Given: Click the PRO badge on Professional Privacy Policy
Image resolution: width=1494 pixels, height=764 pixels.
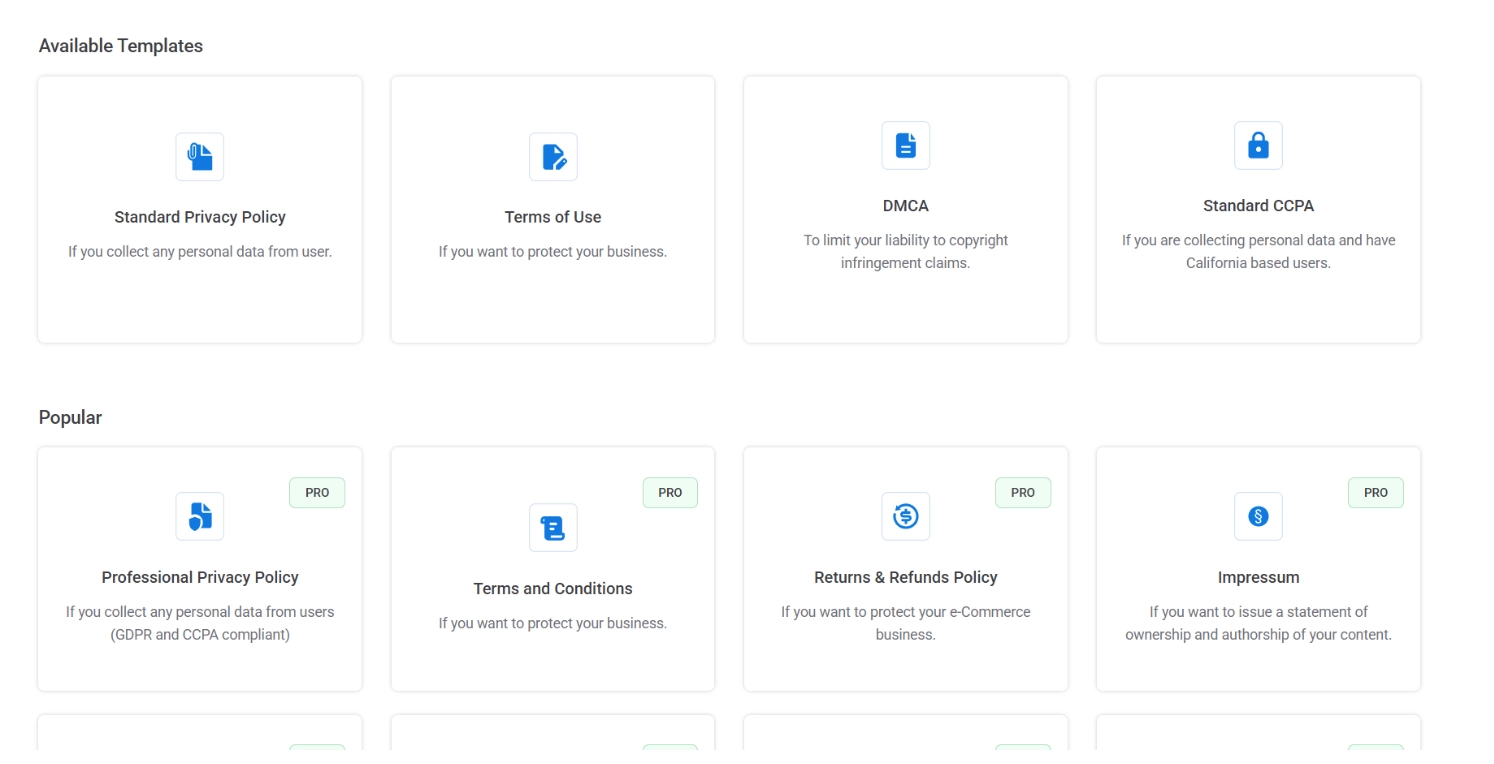Looking at the screenshot, I should coord(317,492).
